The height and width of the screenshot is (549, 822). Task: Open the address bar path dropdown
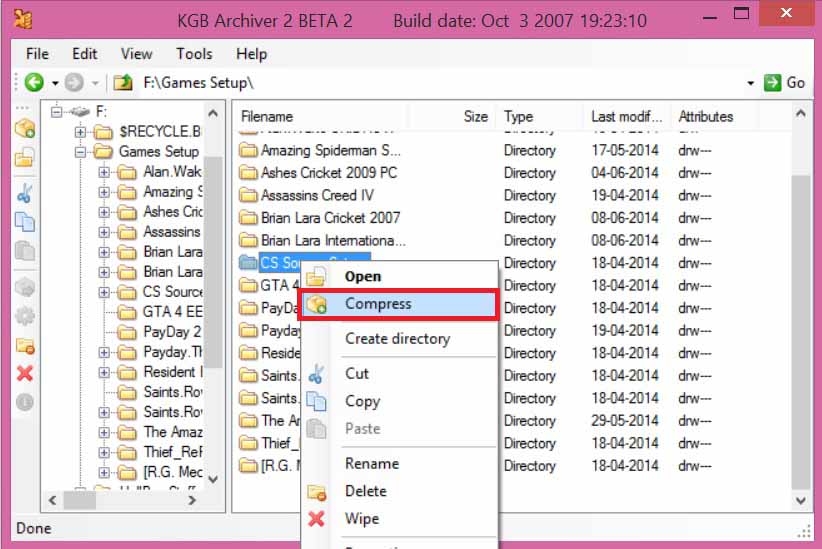click(750, 83)
